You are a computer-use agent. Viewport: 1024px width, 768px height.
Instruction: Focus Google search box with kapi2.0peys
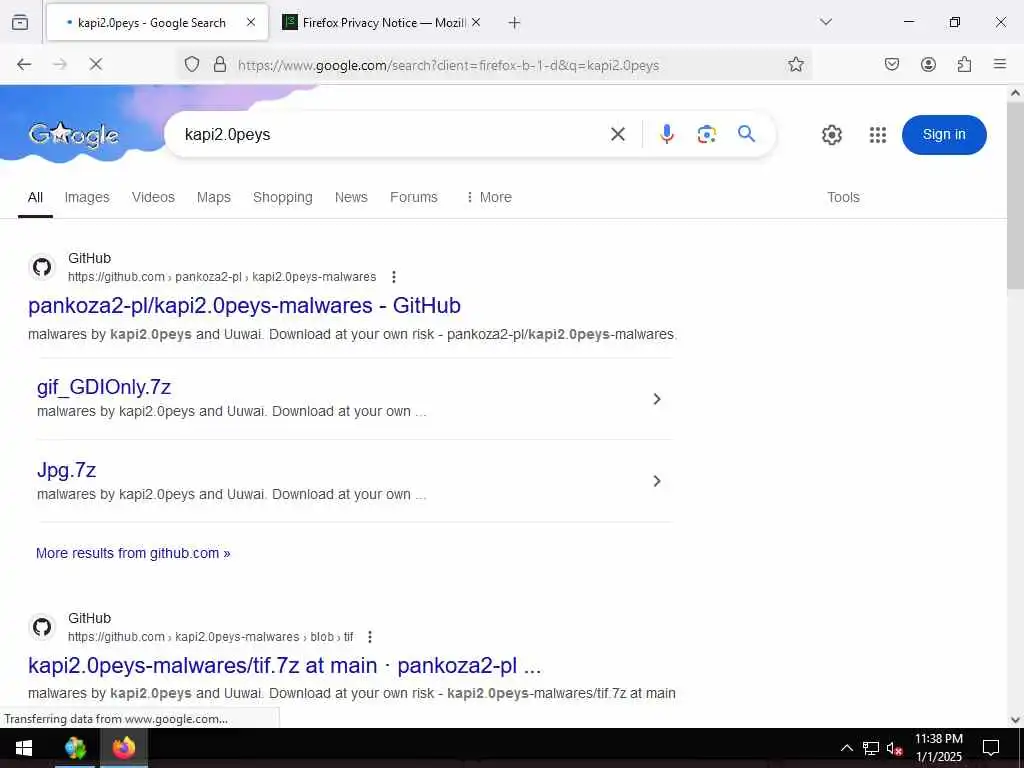pyautogui.click(x=392, y=135)
